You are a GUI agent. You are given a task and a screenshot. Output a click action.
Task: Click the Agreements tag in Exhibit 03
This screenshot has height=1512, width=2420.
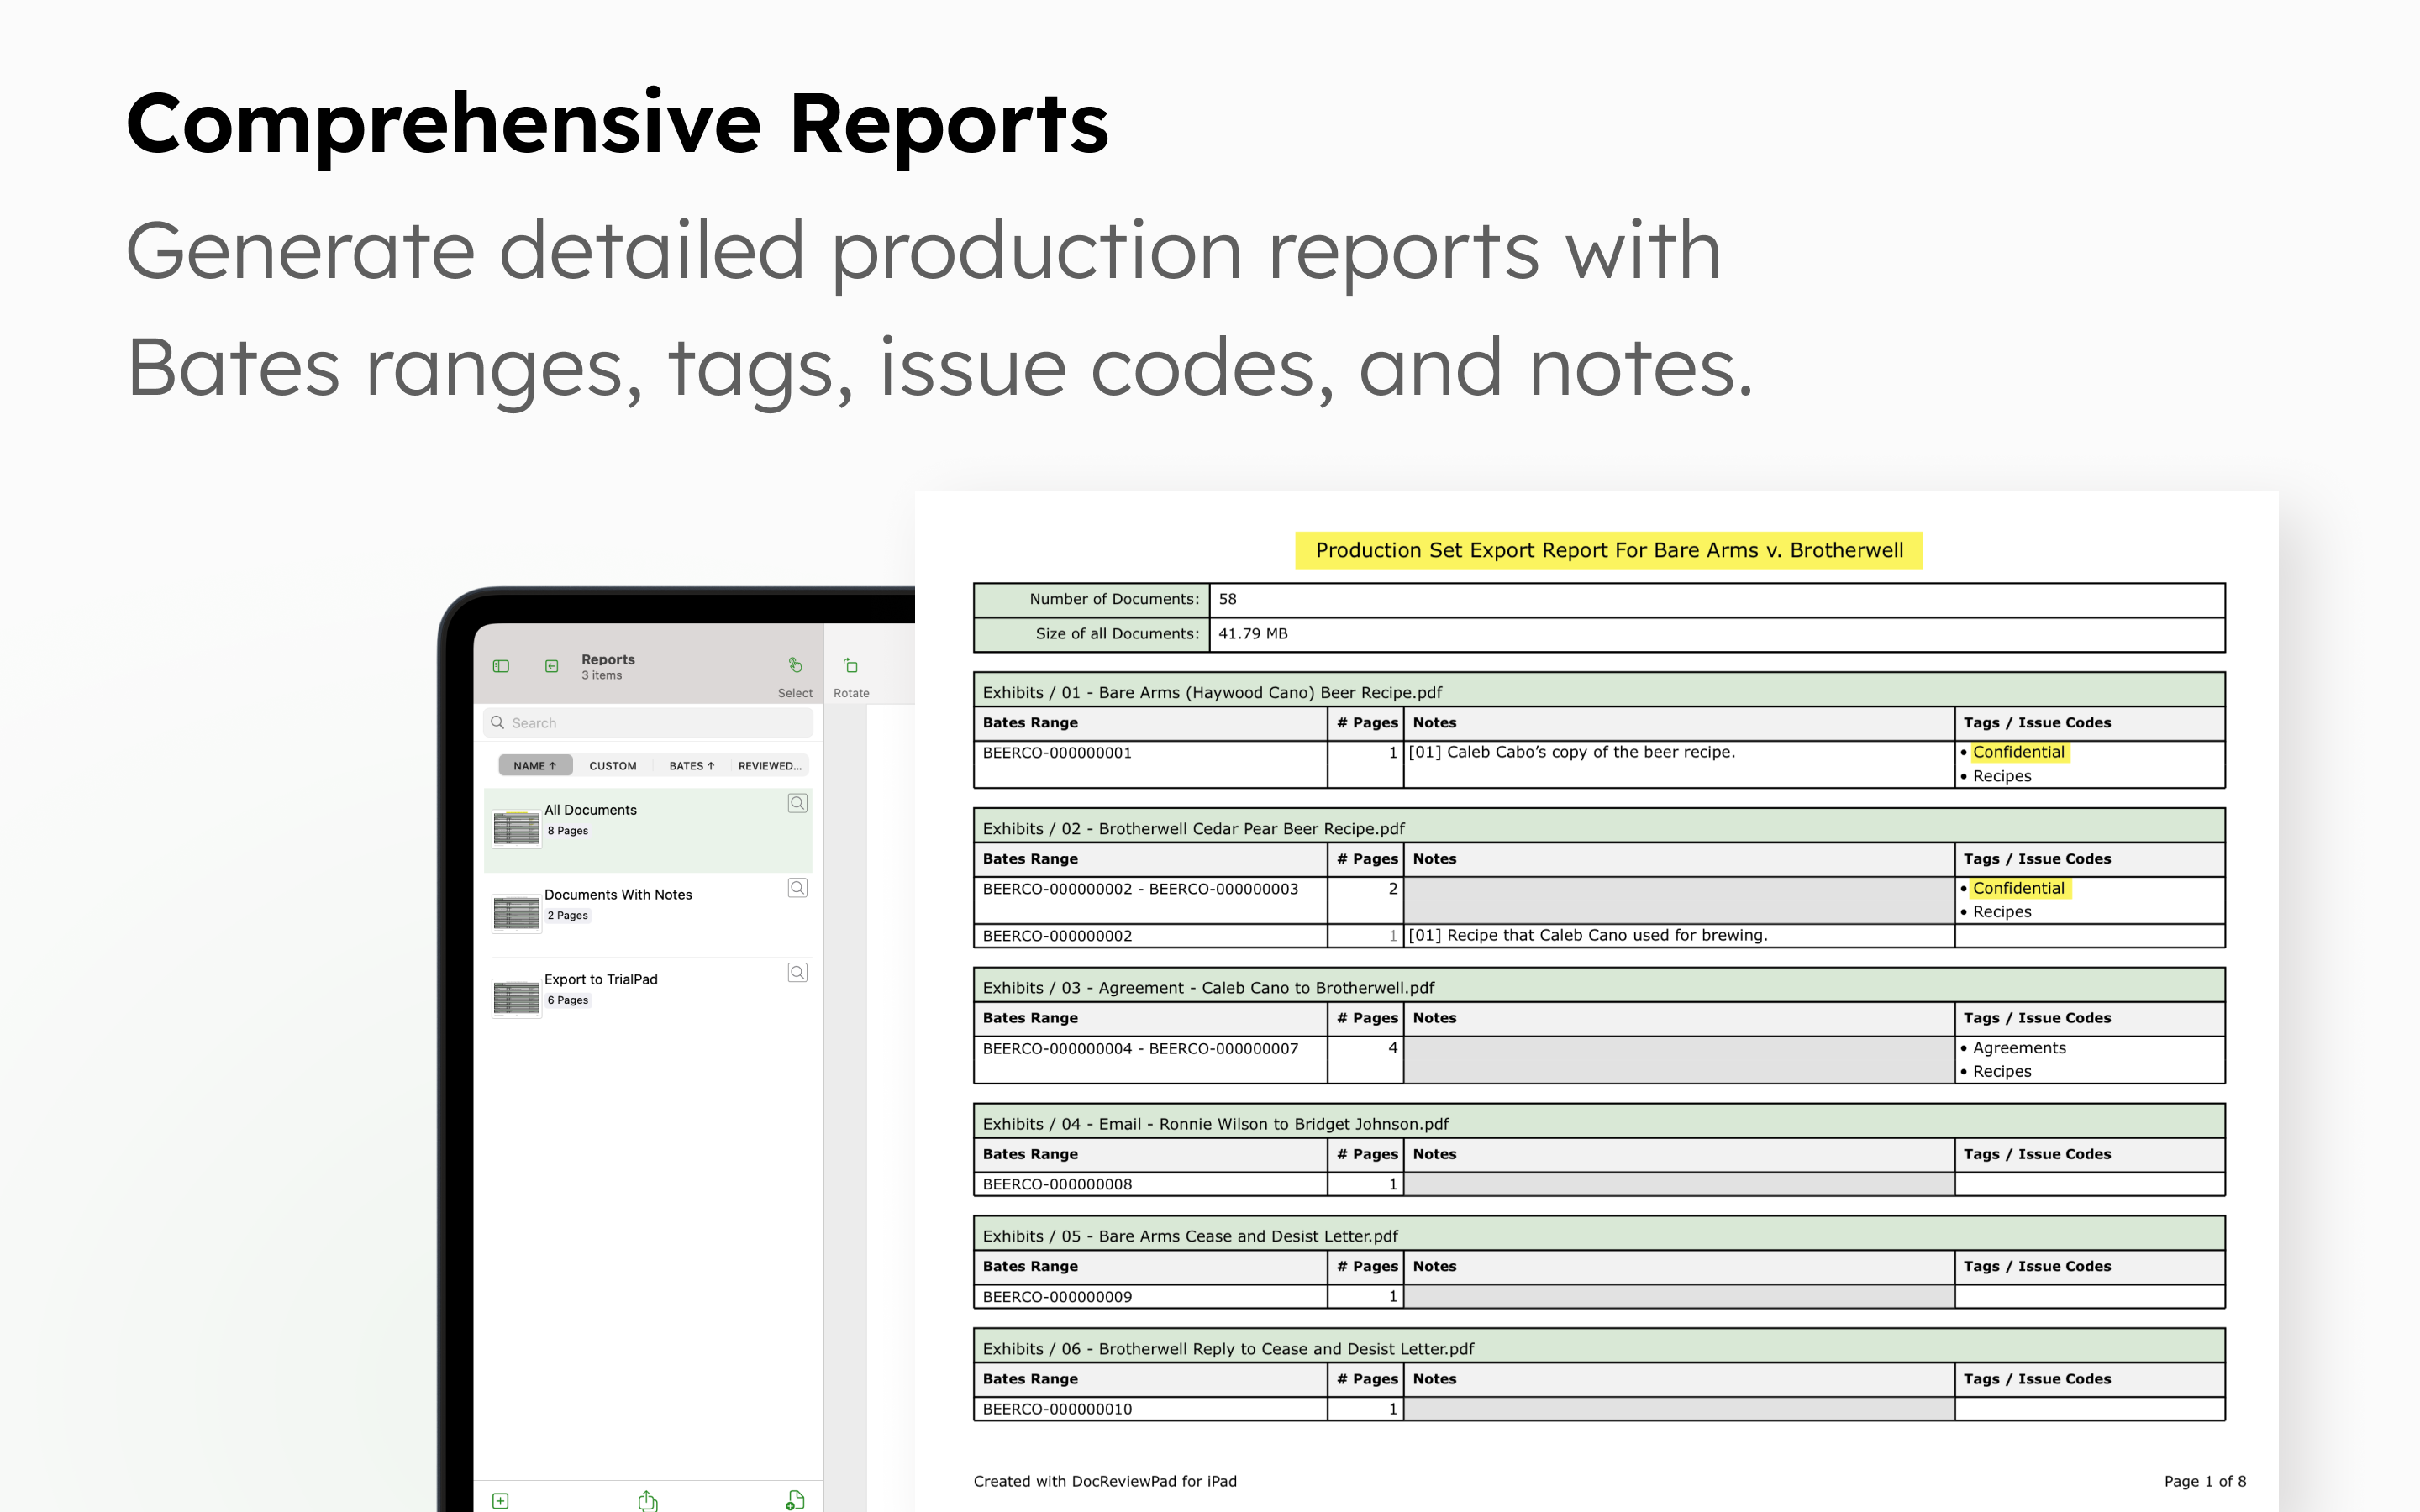[2018, 1048]
